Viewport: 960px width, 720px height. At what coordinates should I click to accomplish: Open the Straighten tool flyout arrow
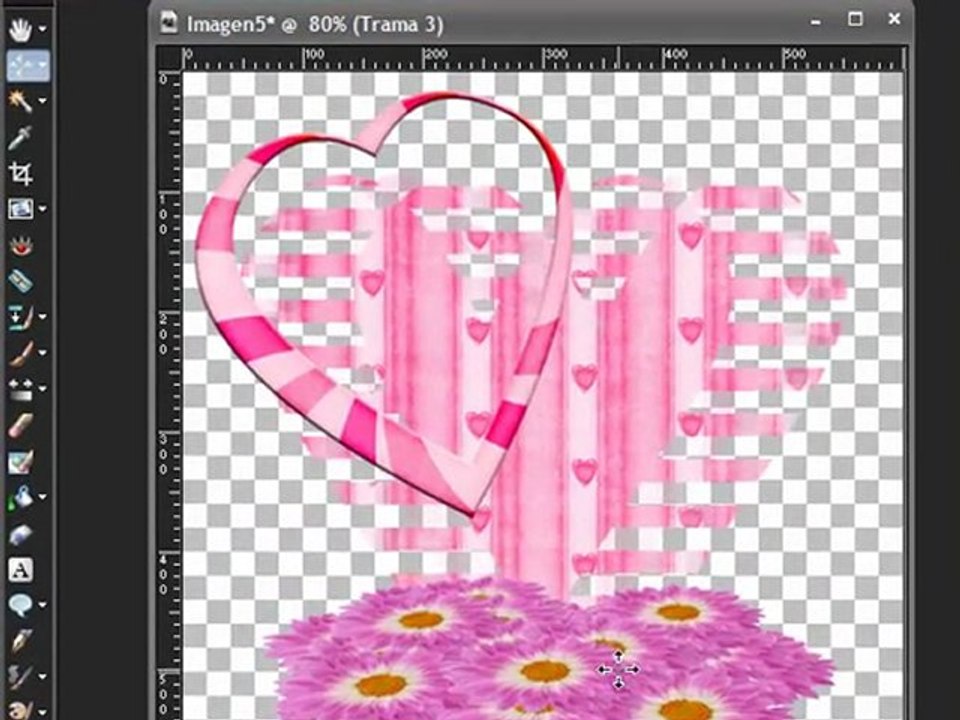tap(42, 209)
